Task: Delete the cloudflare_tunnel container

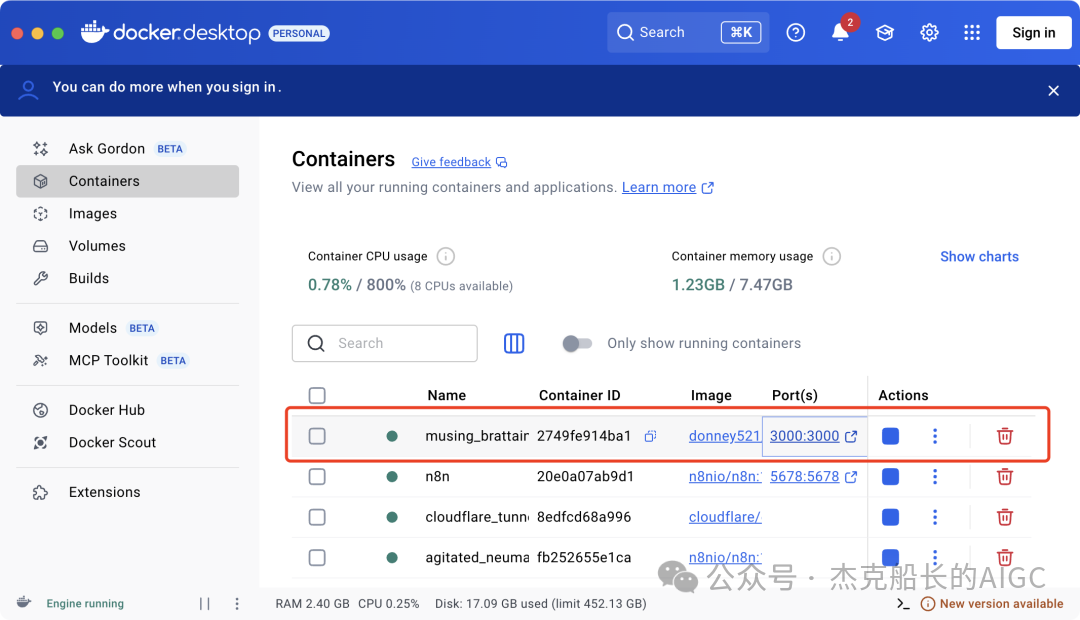Action: [x=1005, y=517]
